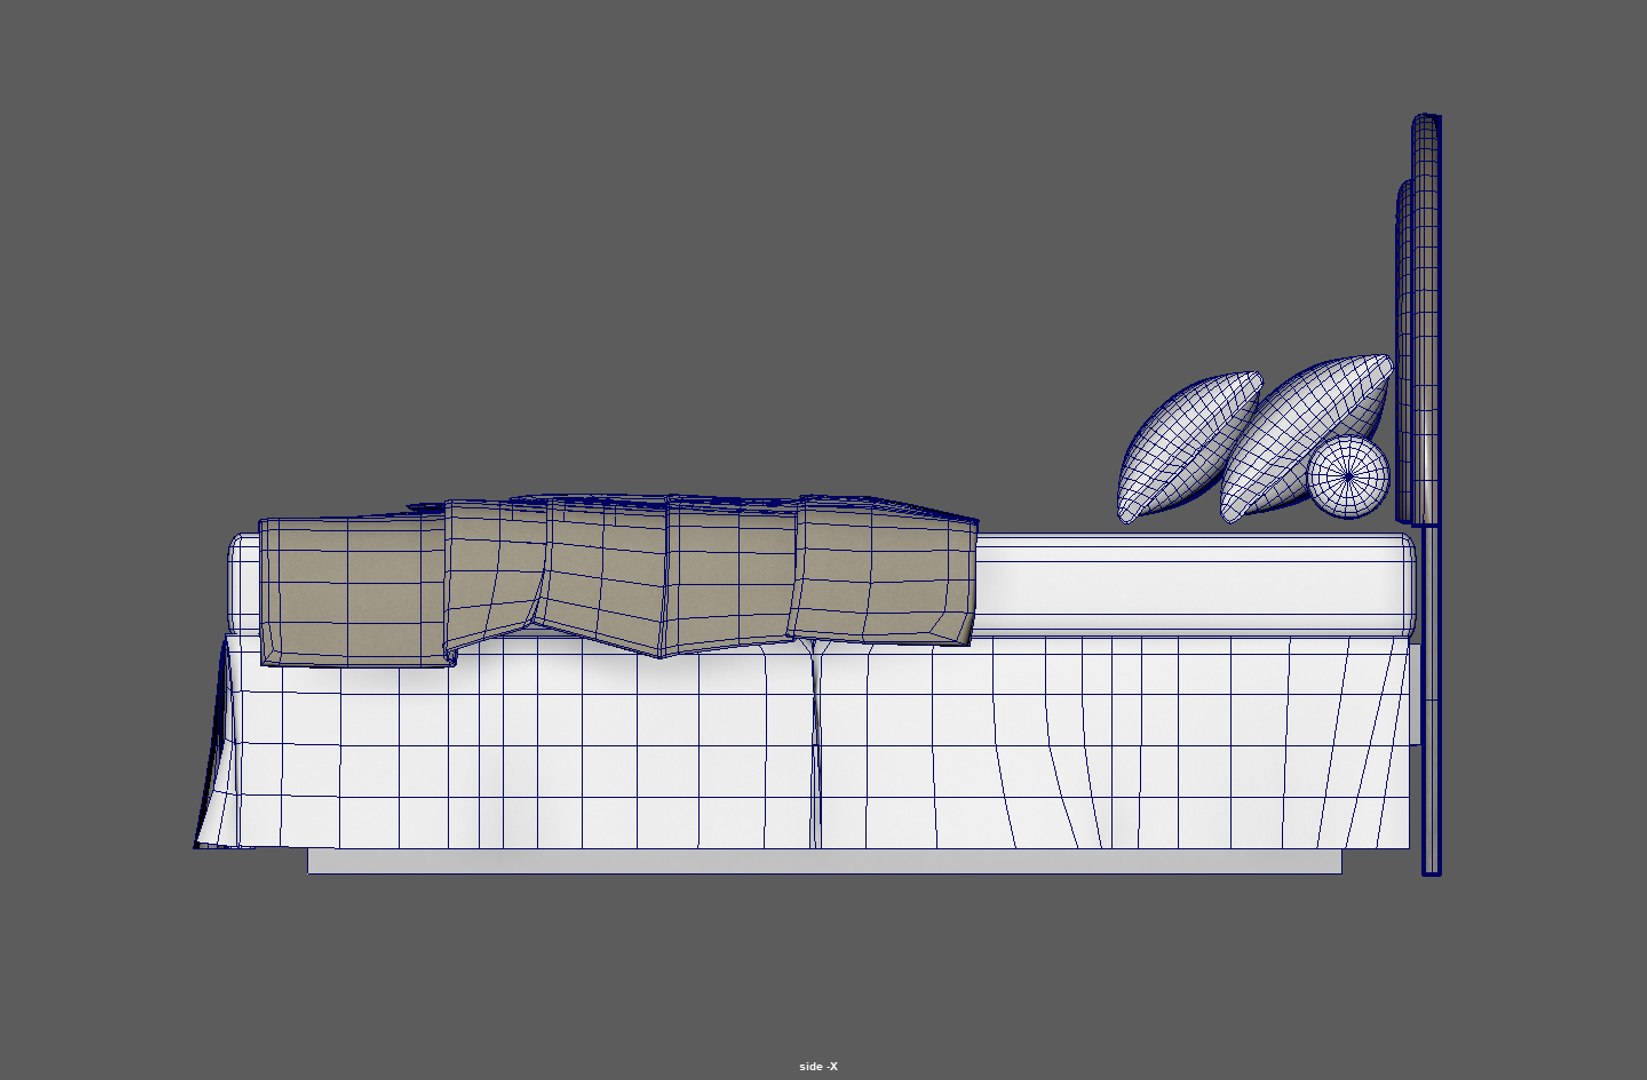This screenshot has width=1647, height=1080.
Task: Select the brown folded blanket mesh
Action: pyautogui.click(x=618, y=579)
